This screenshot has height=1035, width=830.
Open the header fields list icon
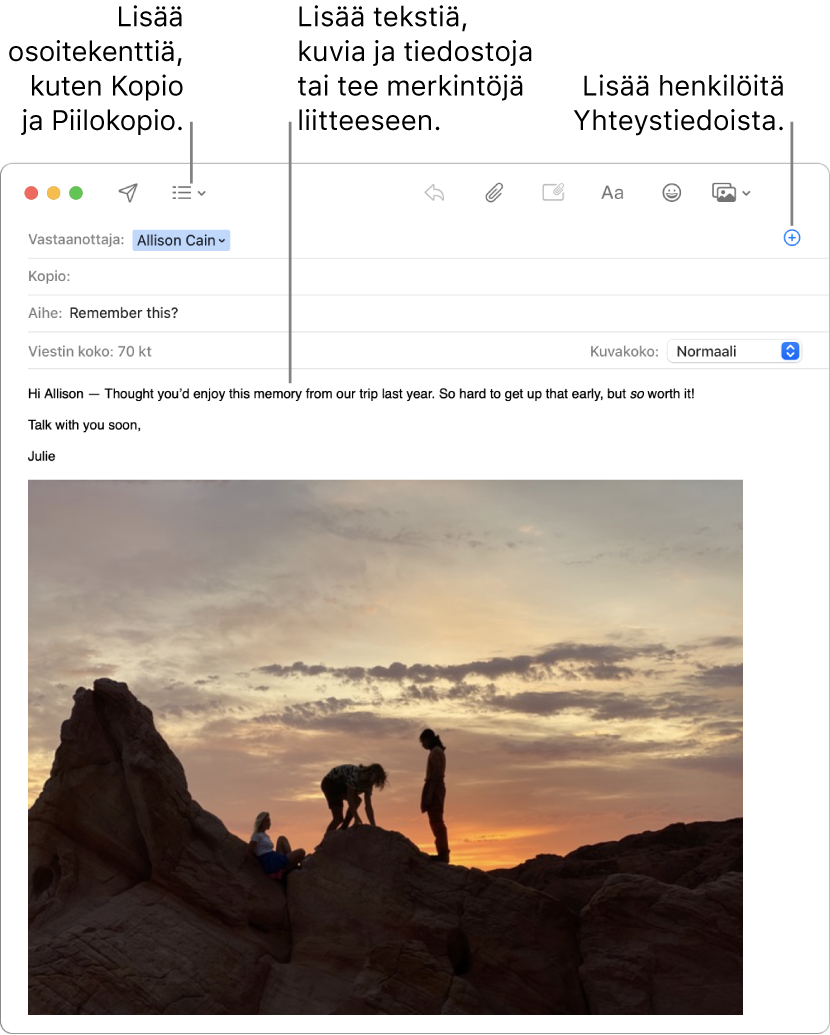(x=182, y=193)
